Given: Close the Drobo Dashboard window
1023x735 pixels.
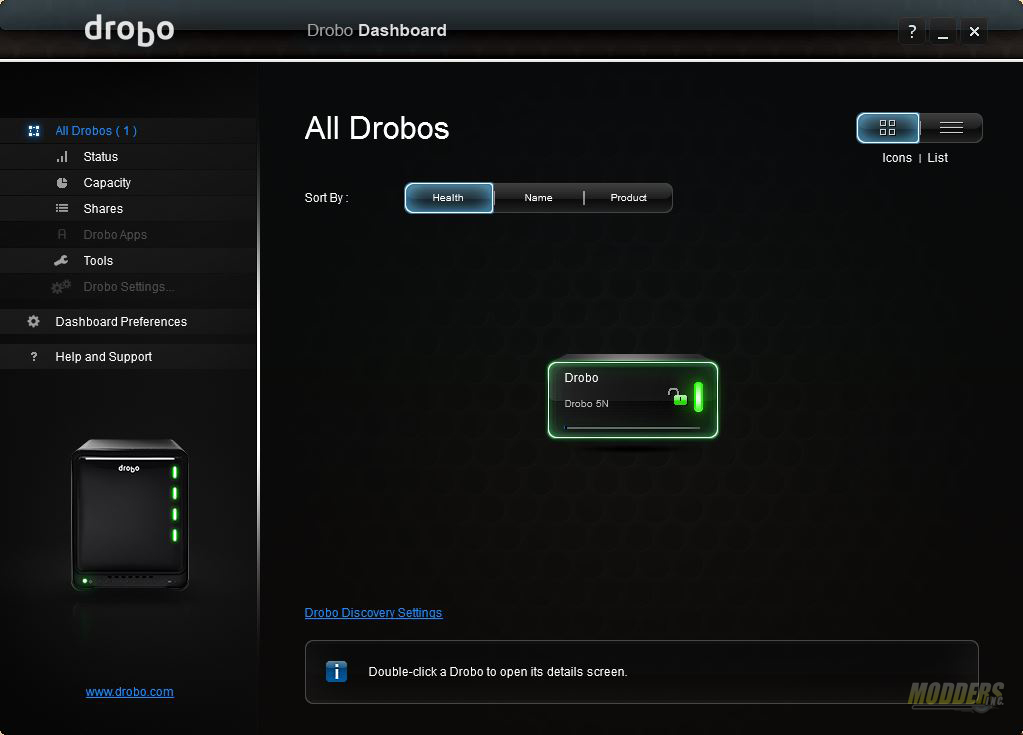Looking at the screenshot, I should [x=974, y=31].
